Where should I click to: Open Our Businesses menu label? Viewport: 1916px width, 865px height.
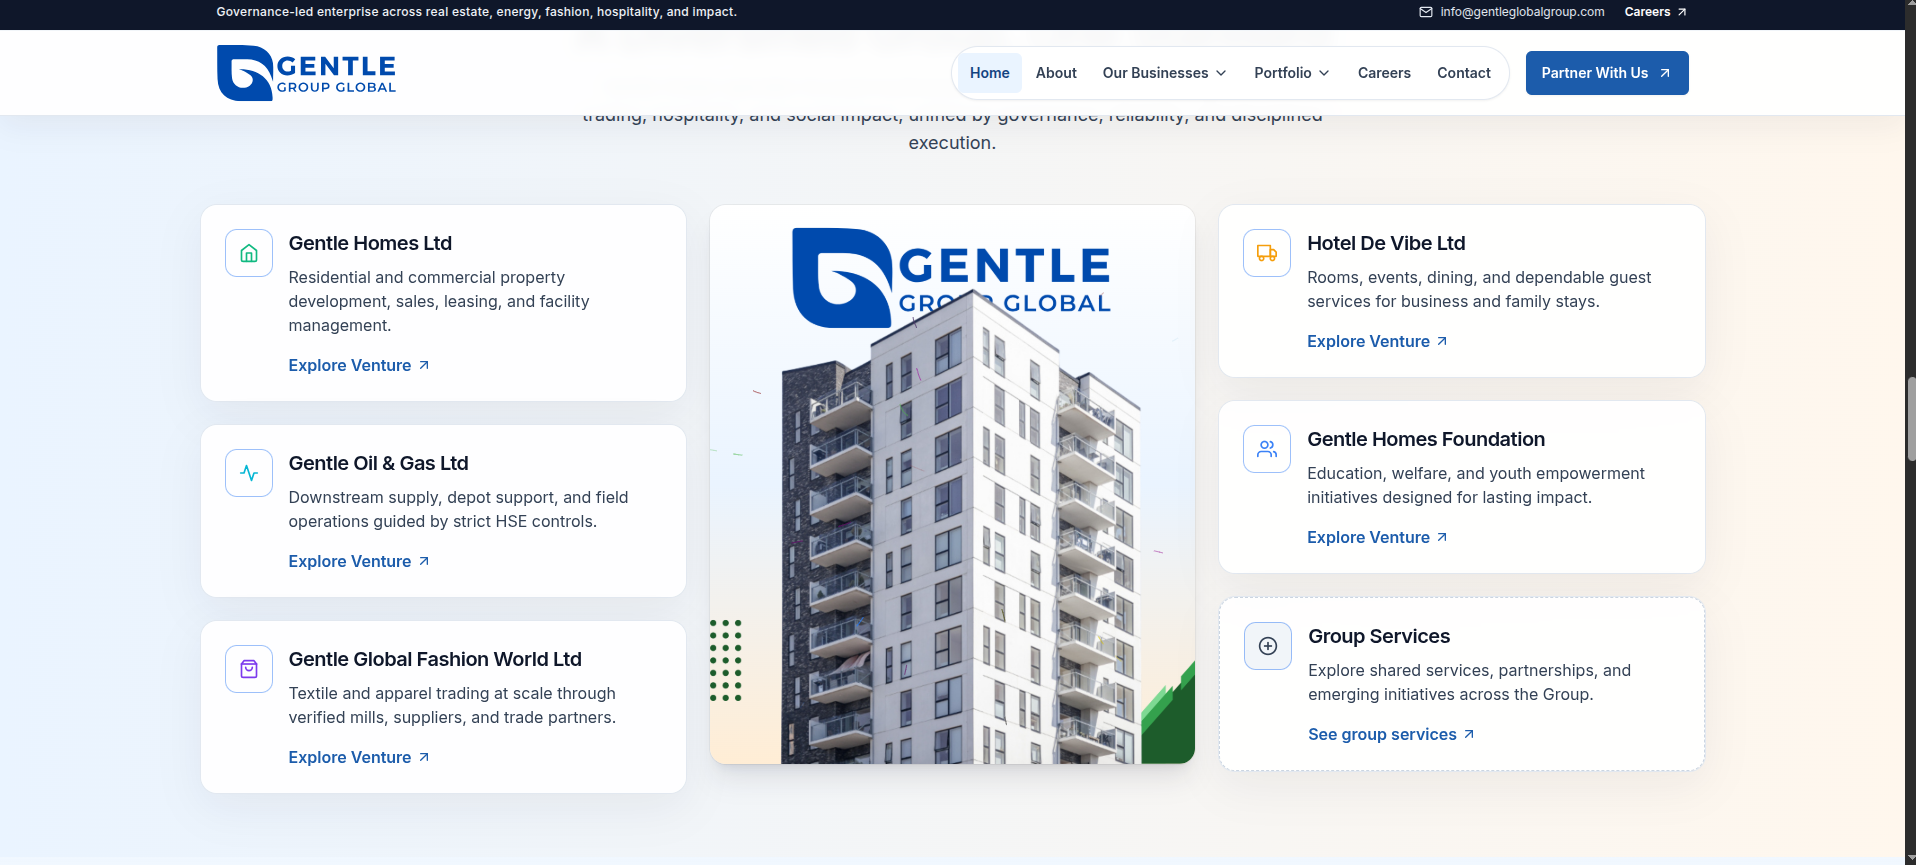pyautogui.click(x=1155, y=73)
